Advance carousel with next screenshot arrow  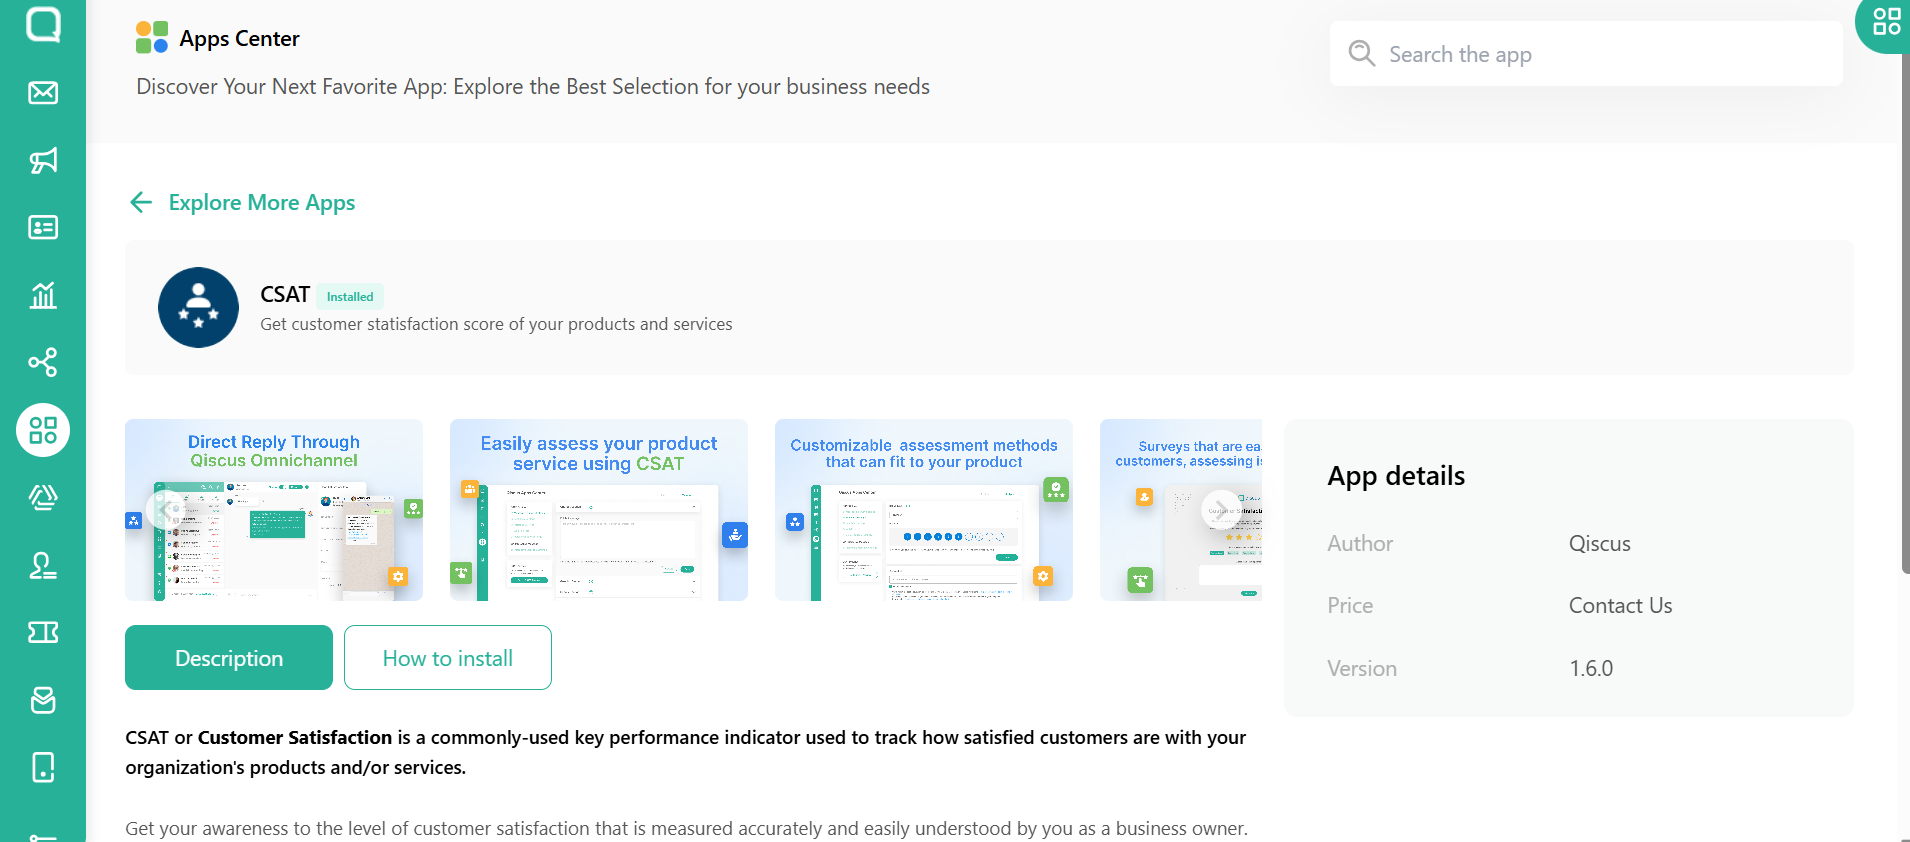coord(1220,509)
